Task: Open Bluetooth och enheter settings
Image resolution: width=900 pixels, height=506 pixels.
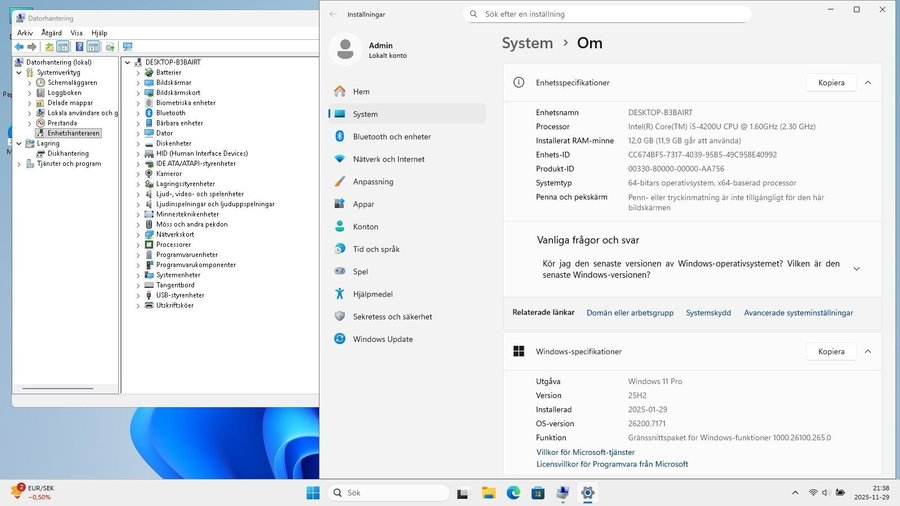Action: (x=391, y=136)
